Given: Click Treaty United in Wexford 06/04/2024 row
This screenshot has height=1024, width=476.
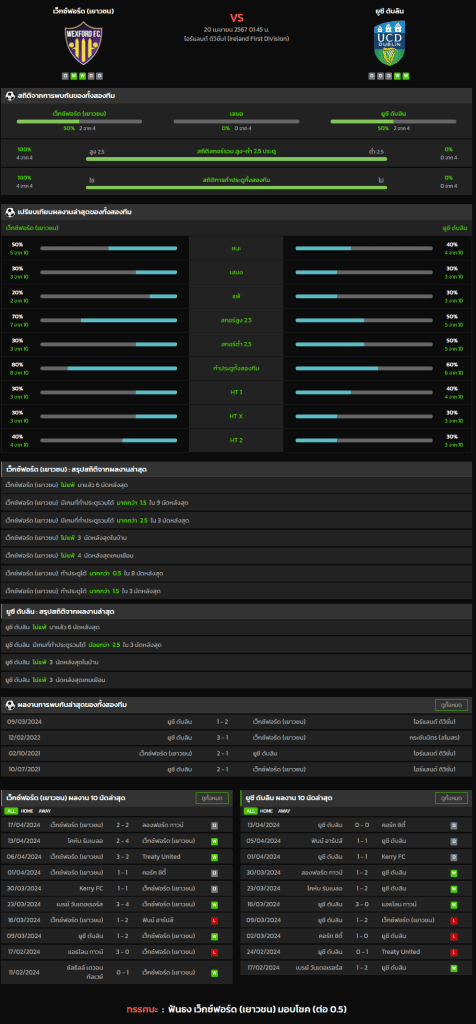Looking at the screenshot, I should pyautogui.click(x=160, y=857).
